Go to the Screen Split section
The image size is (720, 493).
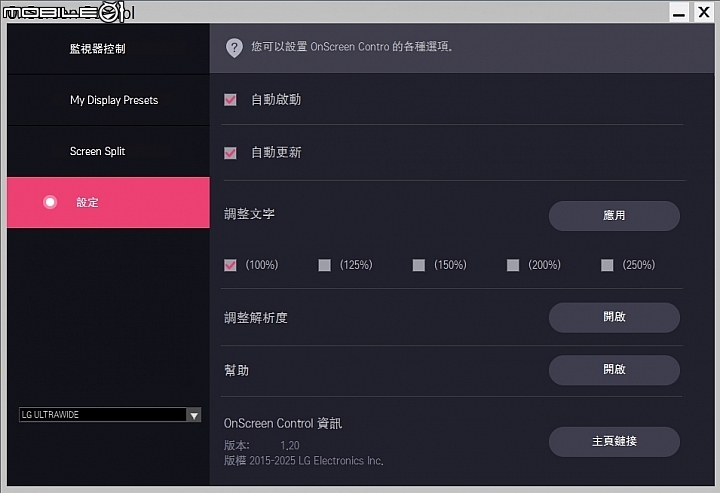(x=108, y=151)
